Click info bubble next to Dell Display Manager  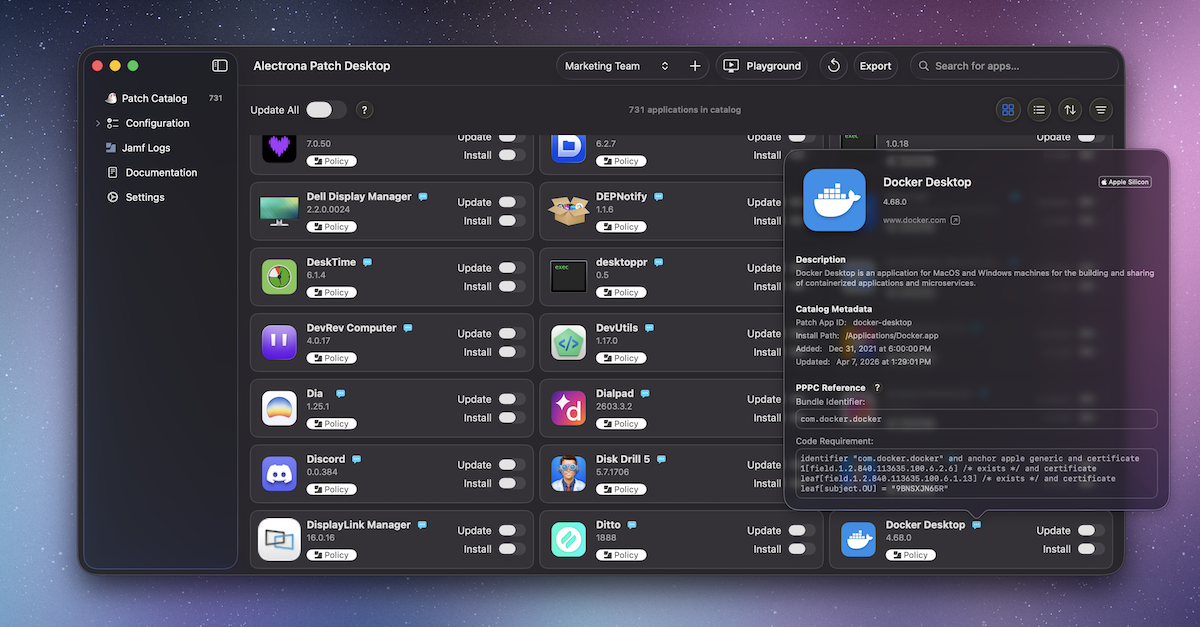(423, 197)
